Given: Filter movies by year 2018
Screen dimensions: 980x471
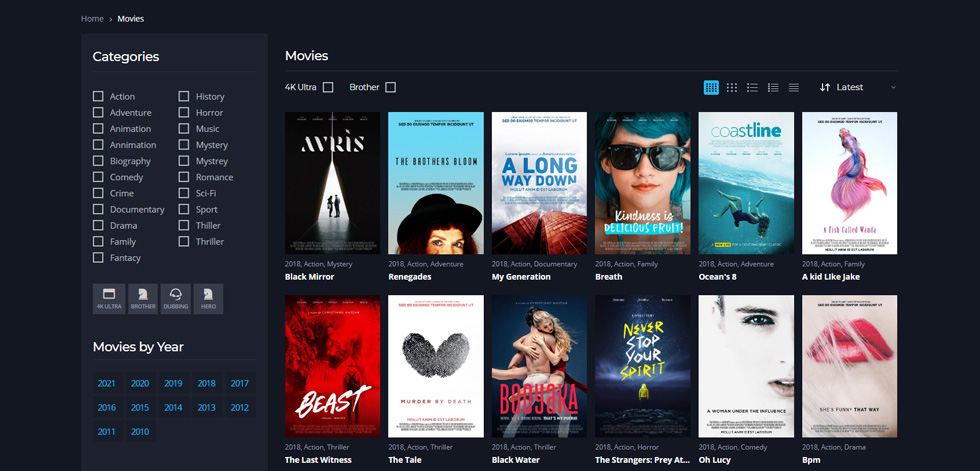Looking at the screenshot, I should point(206,384).
